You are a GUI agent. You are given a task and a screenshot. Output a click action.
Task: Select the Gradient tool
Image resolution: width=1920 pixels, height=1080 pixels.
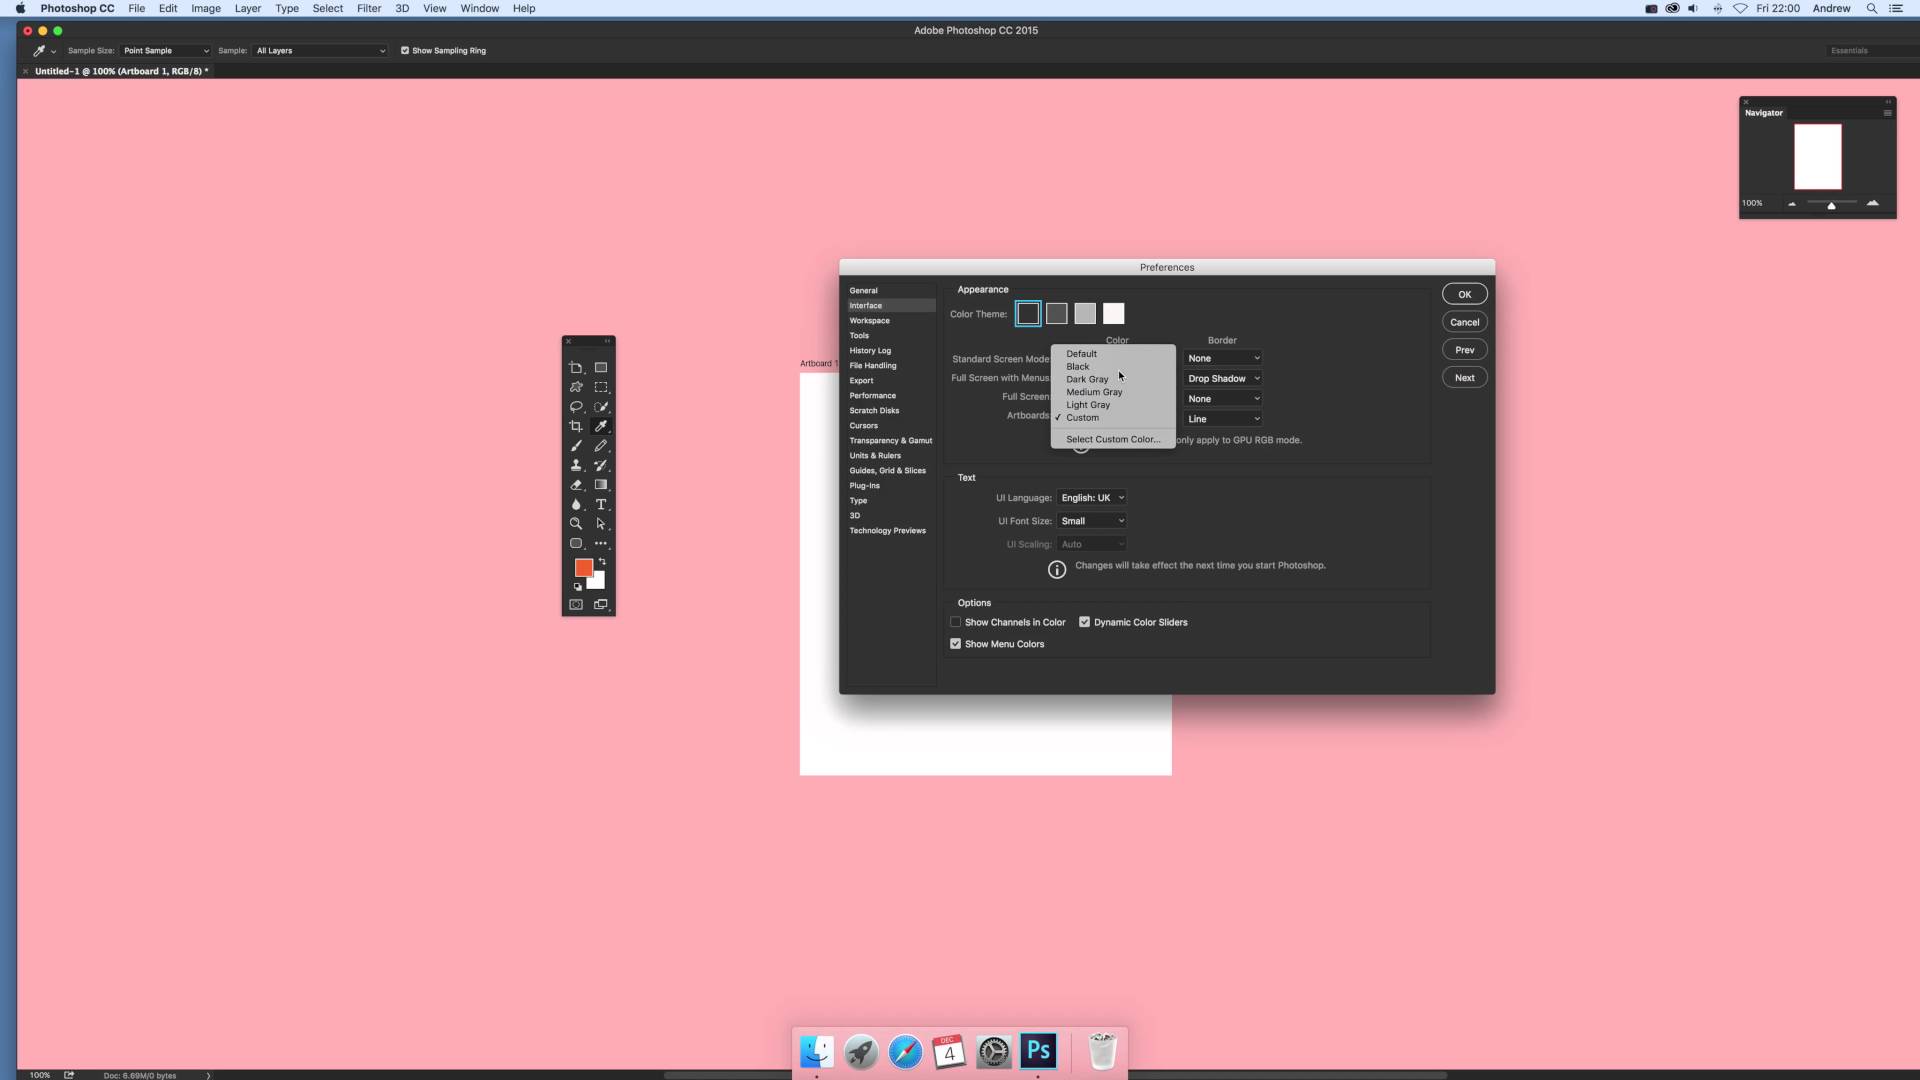tap(601, 485)
